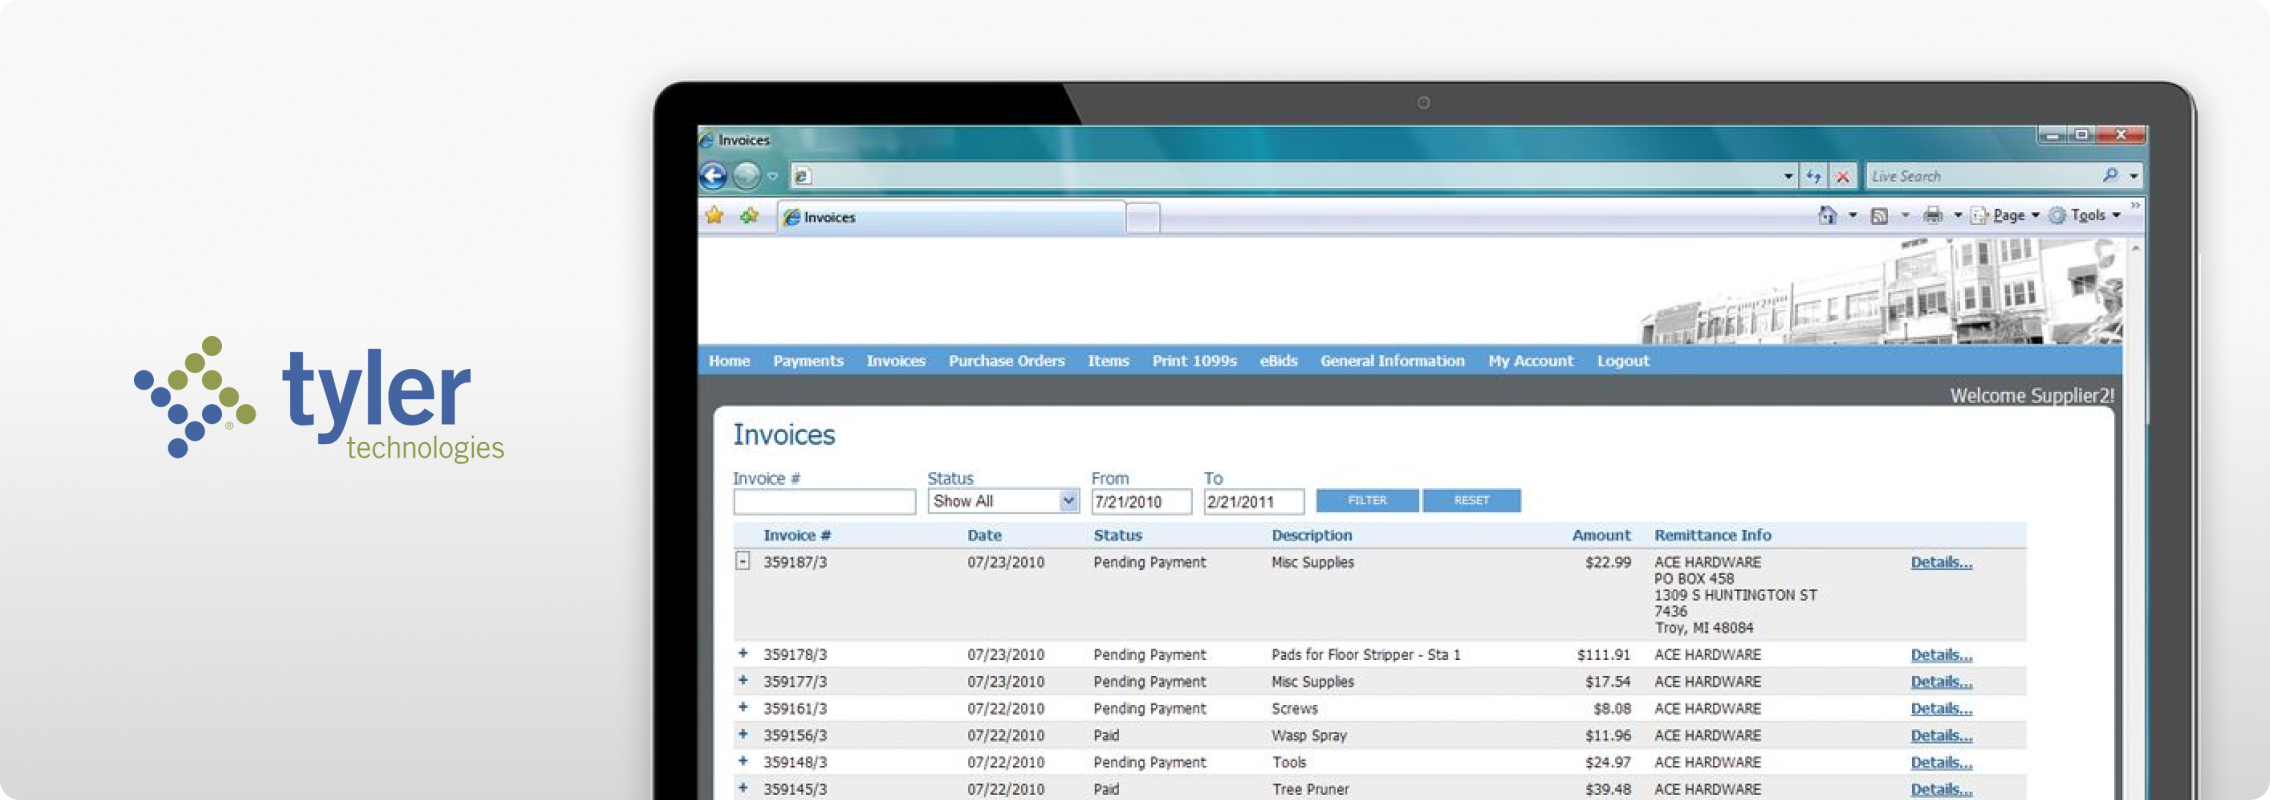Image resolution: width=2270 pixels, height=800 pixels.
Task: Open Details link for invoice 359148/3
Action: pos(1941,763)
